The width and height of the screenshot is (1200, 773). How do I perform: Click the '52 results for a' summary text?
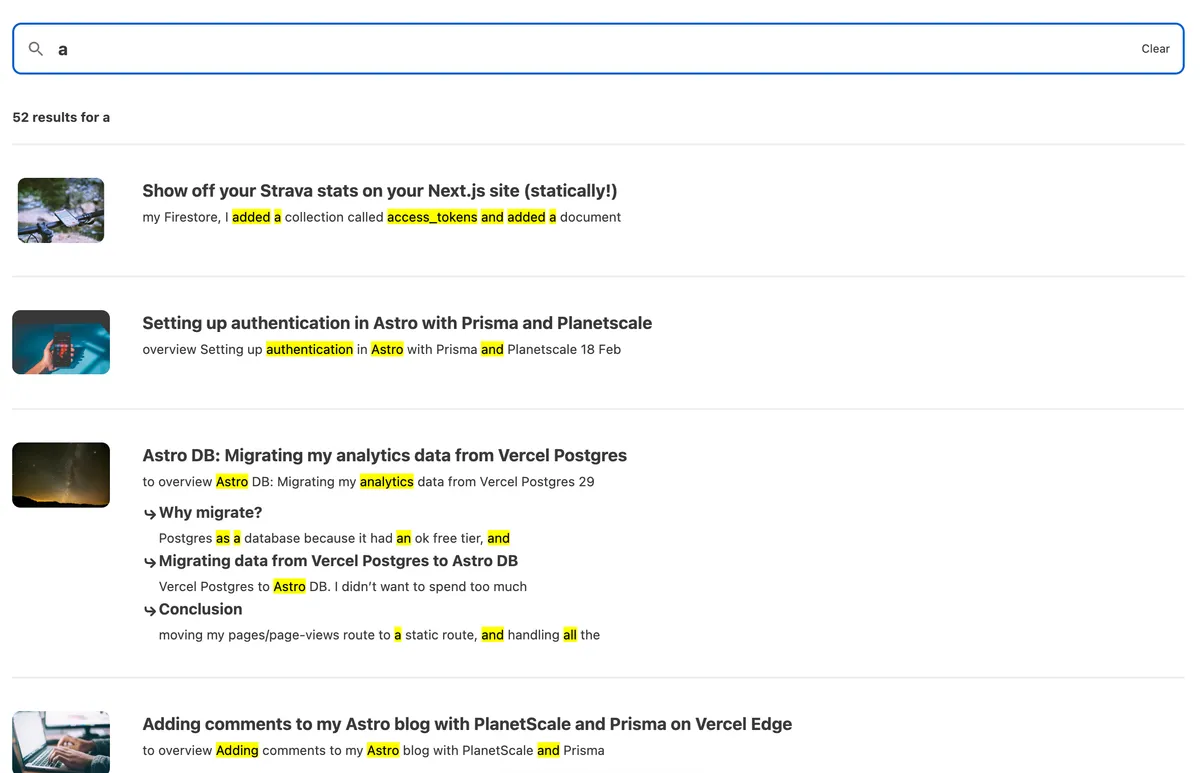[61, 117]
